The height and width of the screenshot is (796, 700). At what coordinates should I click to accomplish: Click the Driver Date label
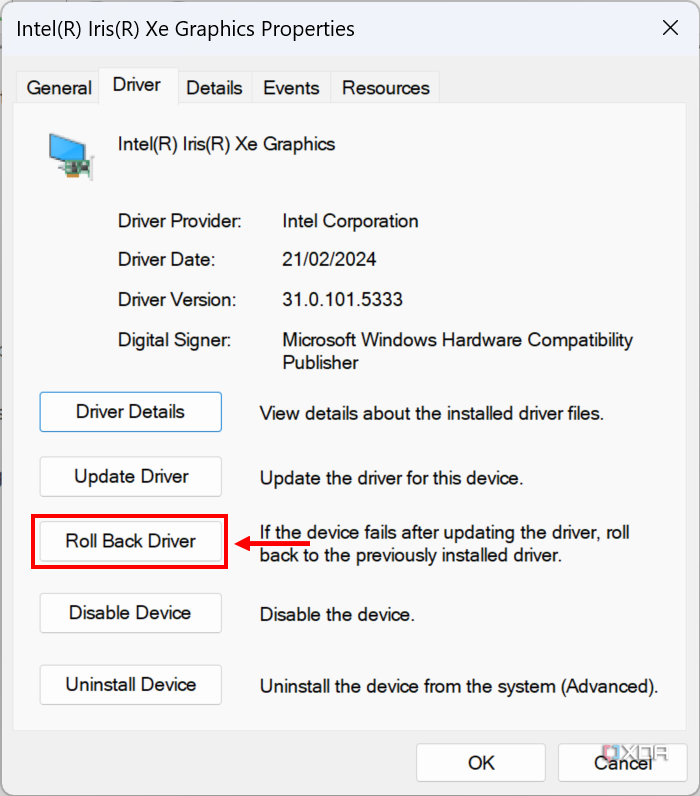click(166, 259)
